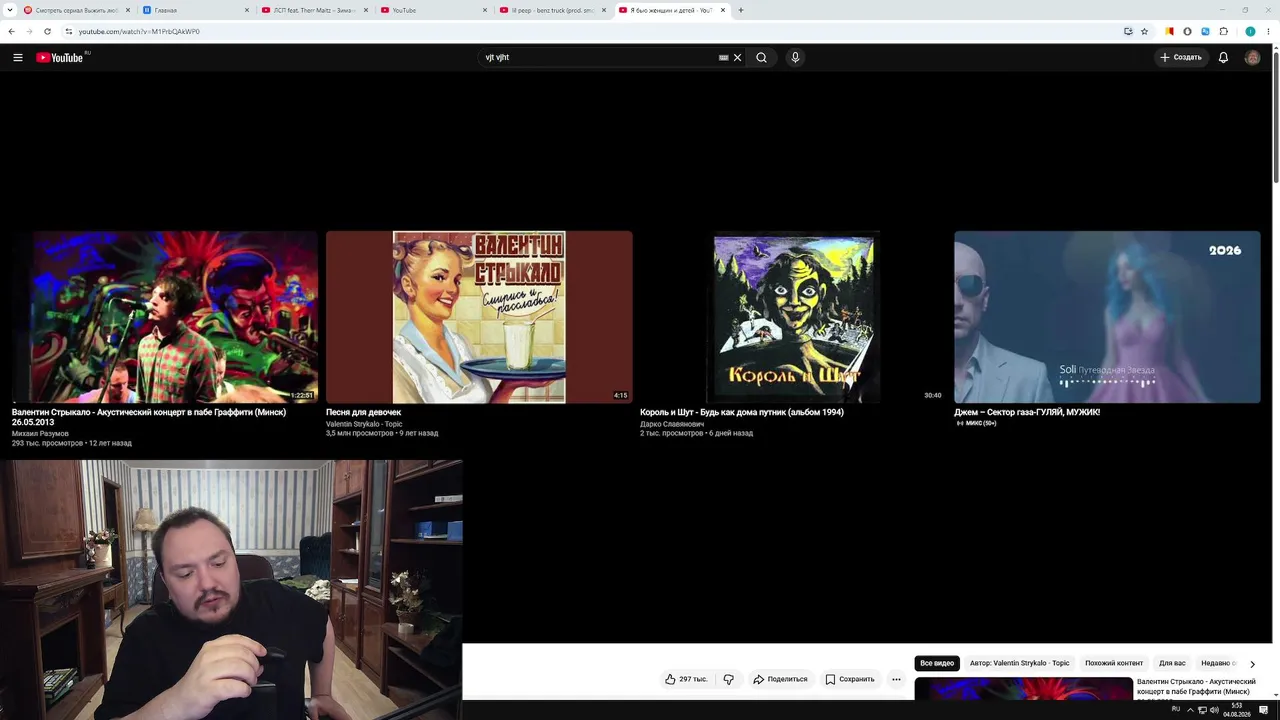1280x720 pixels.
Task: Open the Валентин Стрыкало acoustic concert thumbnail
Action: [x=165, y=317]
